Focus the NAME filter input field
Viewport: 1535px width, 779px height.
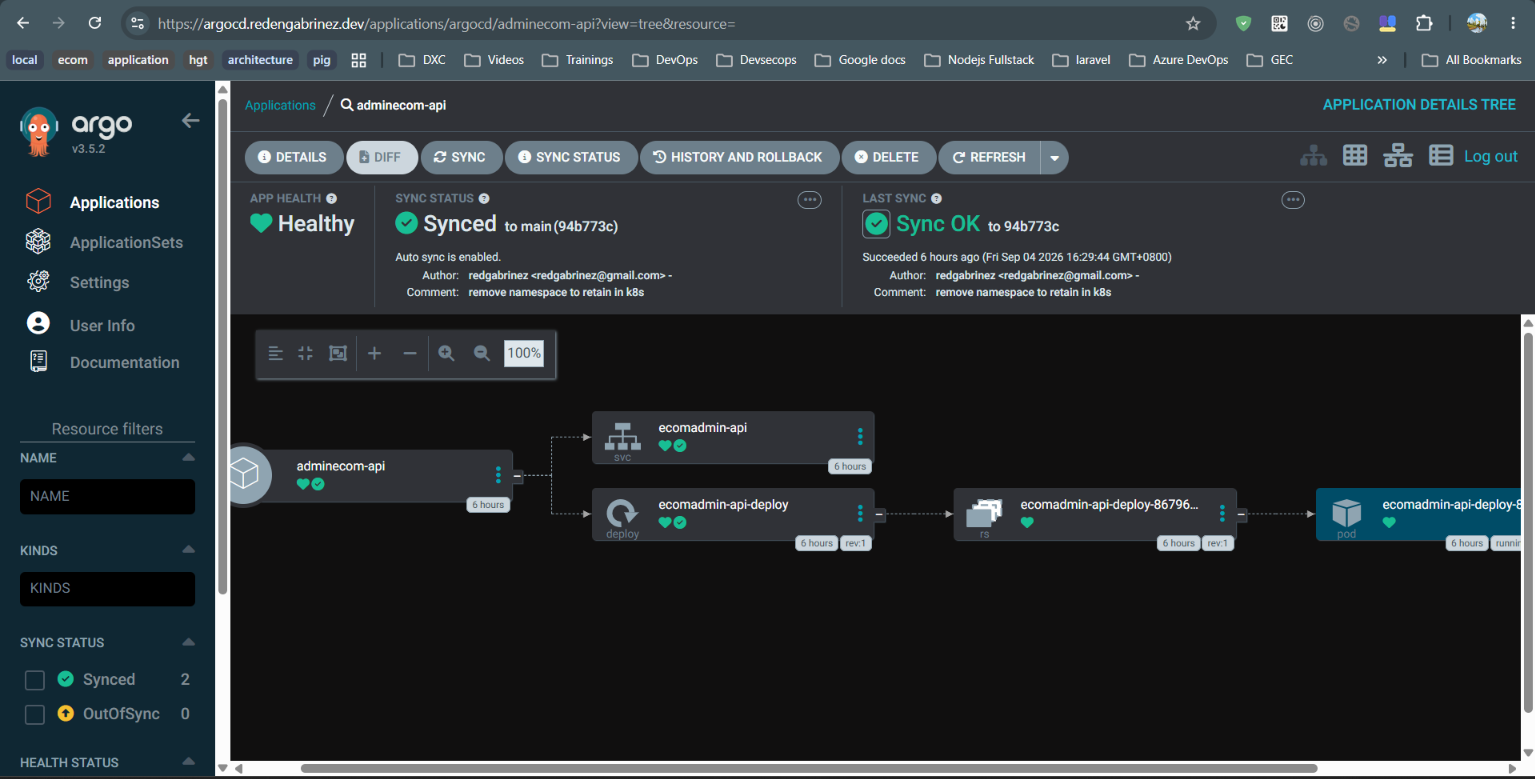[107, 496]
